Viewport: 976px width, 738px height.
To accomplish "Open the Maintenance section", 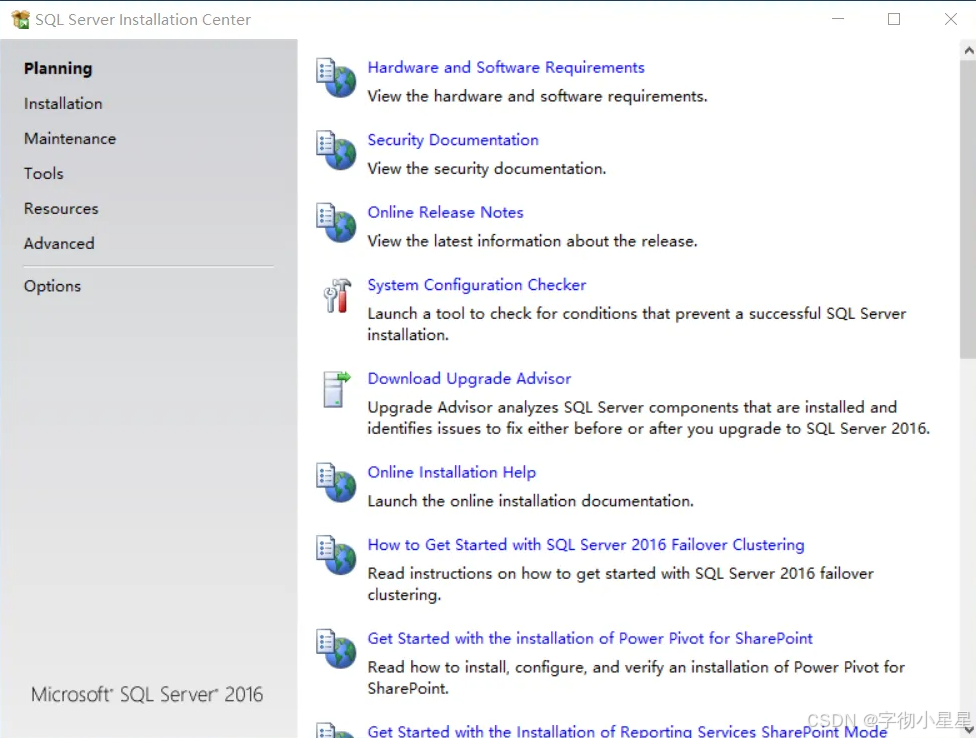I will [70, 138].
